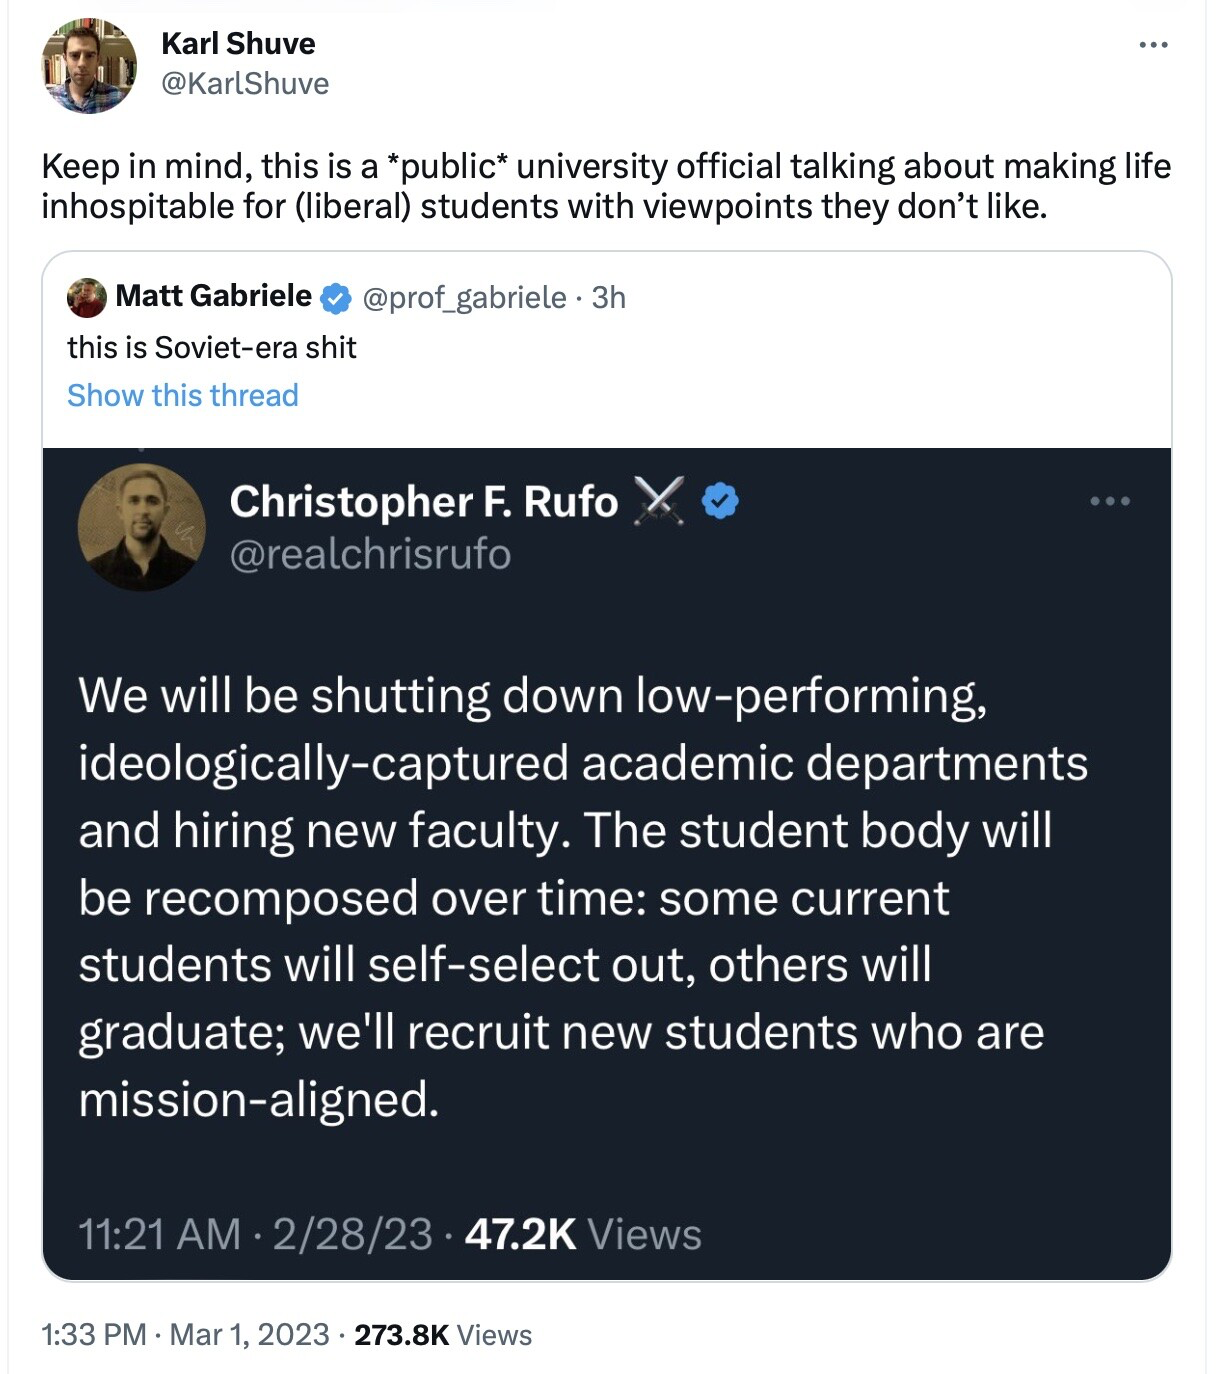Click the Karl Shuve display name
This screenshot has height=1374, width=1220.
coord(238,43)
